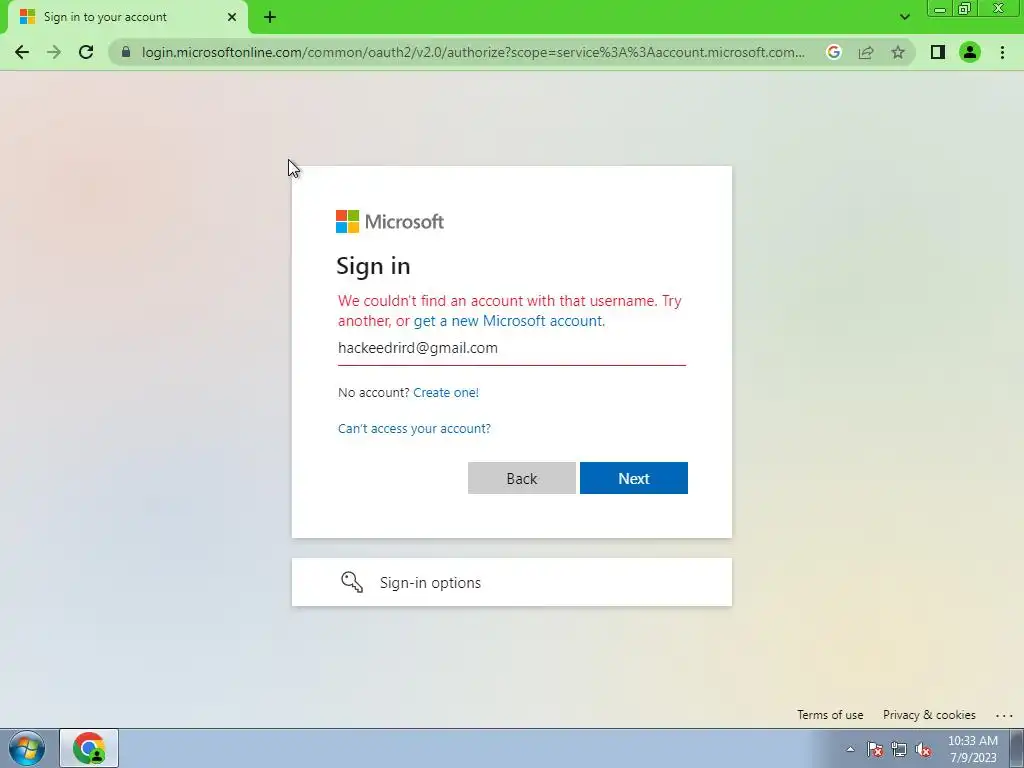Click the network tray icon
1024x768 pixels.
point(899,749)
